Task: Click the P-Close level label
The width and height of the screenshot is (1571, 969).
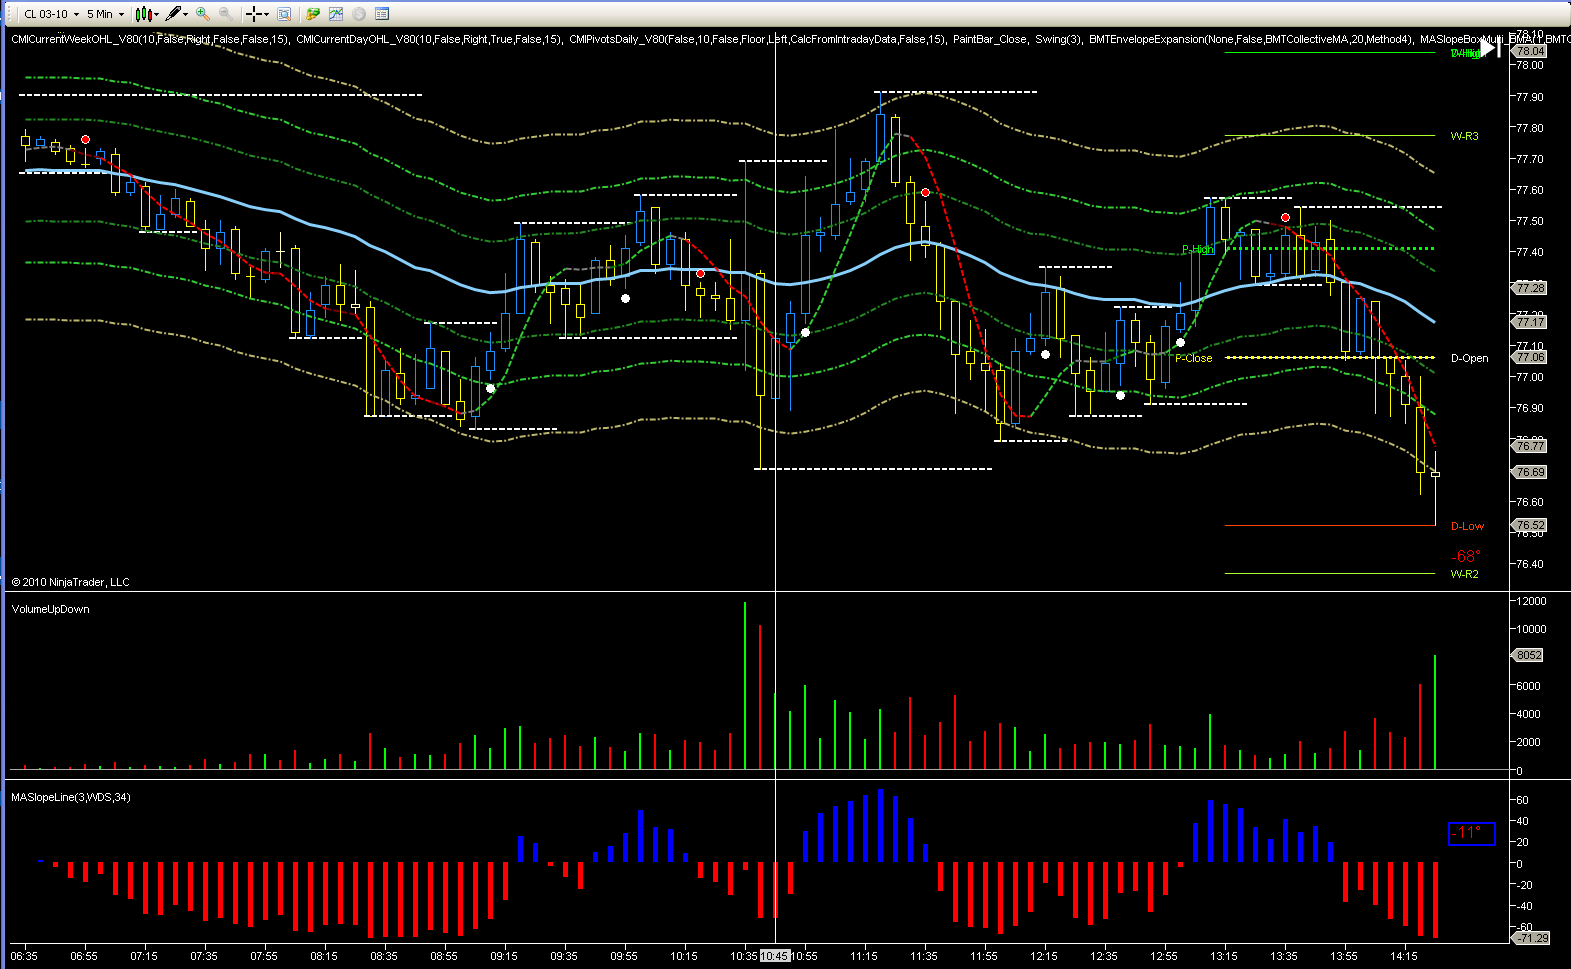Action: pos(1193,358)
